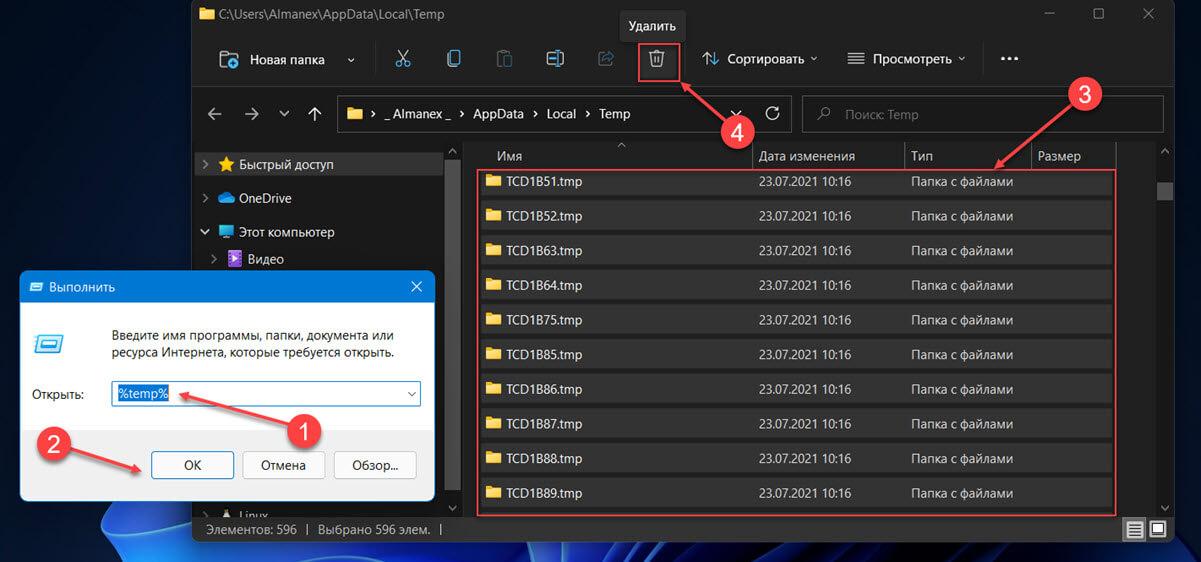This screenshot has height=562, width=1201.
Task: Click the Cut scissors icon
Action: (403, 59)
